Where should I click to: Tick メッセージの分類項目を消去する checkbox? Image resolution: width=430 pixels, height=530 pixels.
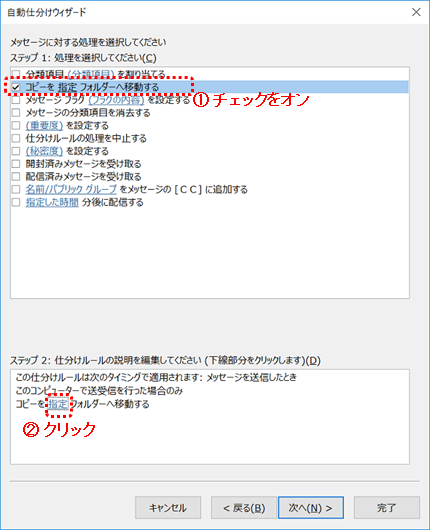[16, 113]
